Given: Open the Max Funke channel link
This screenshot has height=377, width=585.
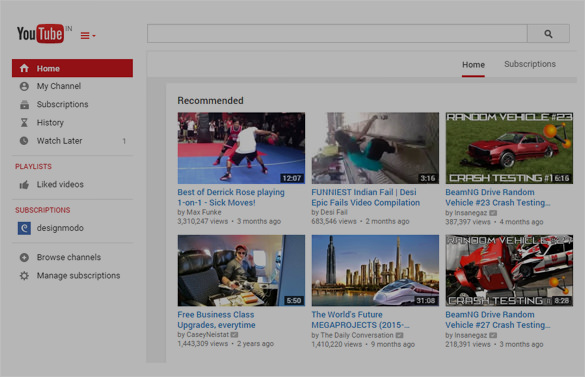Looking at the screenshot, I should [x=204, y=212].
